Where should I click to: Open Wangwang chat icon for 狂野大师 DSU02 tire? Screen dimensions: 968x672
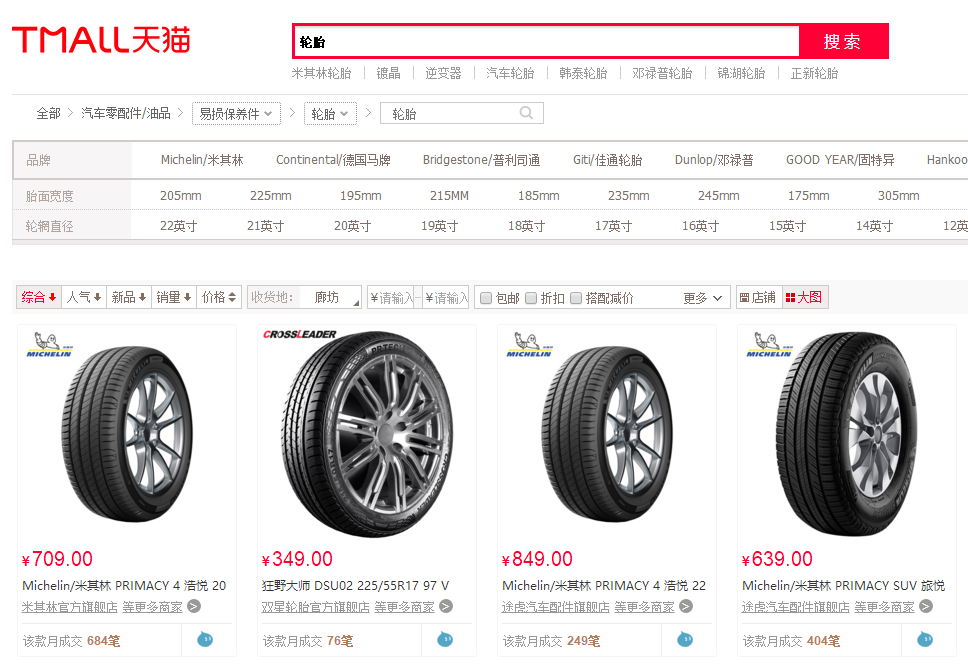(x=444, y=639)
